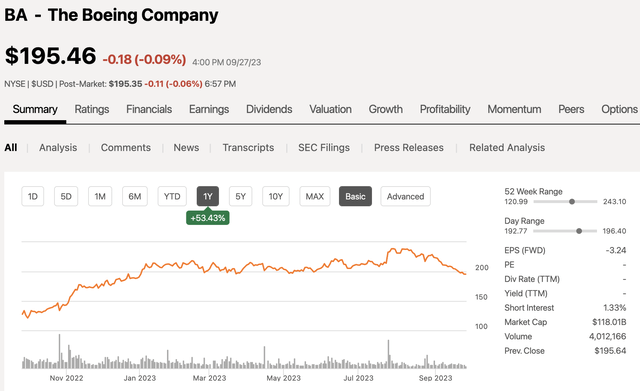This screenshot has height=391, width=640.
Task: Set chart range to 6M
Action: coord(135,196)
